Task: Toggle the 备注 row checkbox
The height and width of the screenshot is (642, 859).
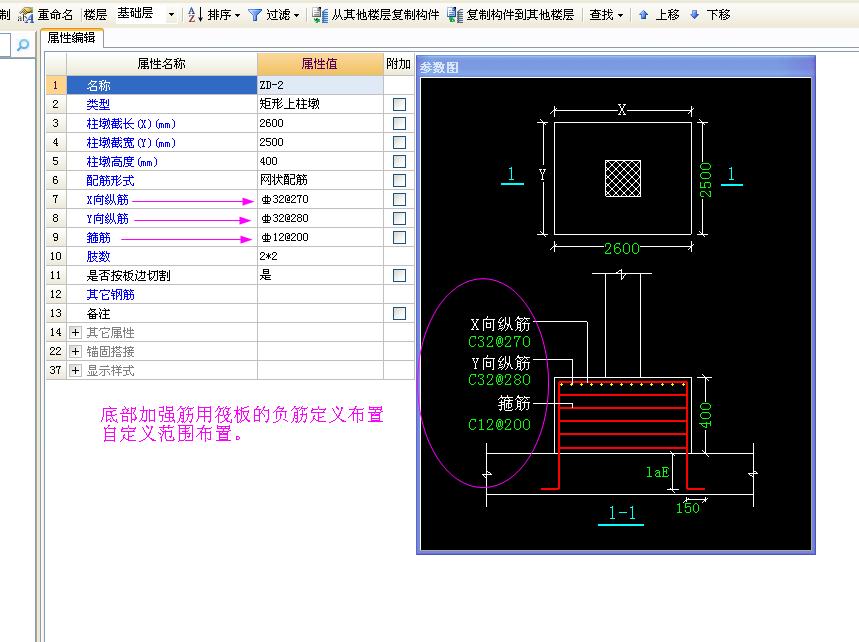Action: tap(399, 313)
